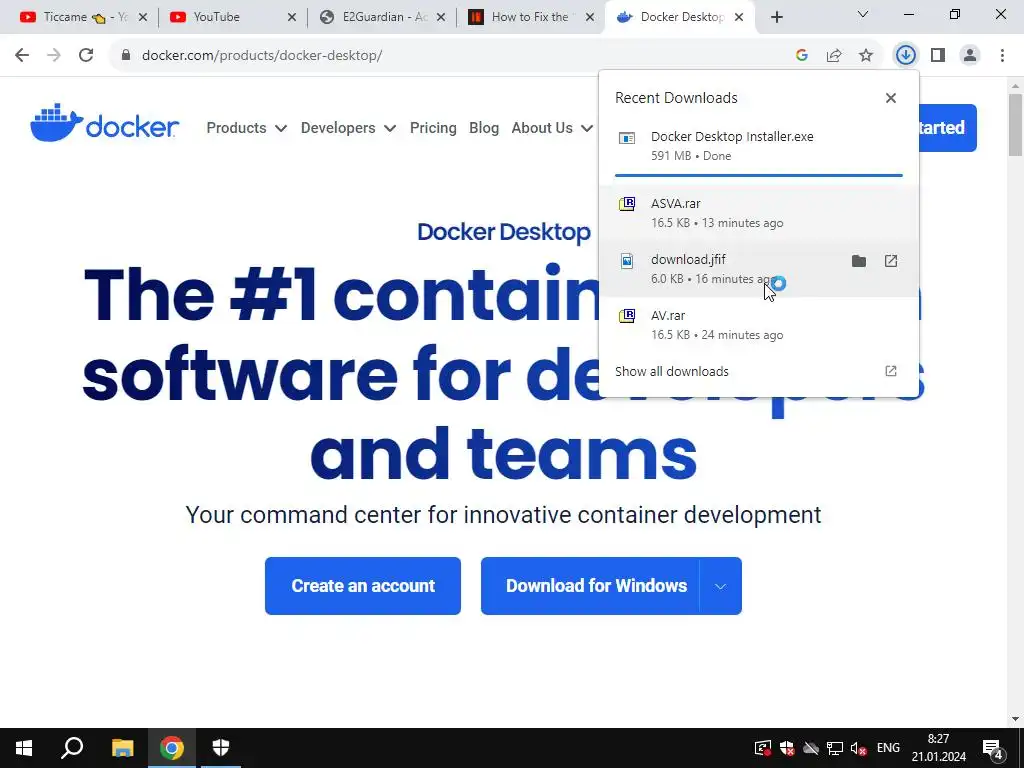Open the AV.rar download entry
The width and height of the screenshot is (1024, 768).
[x=759, y=325]
